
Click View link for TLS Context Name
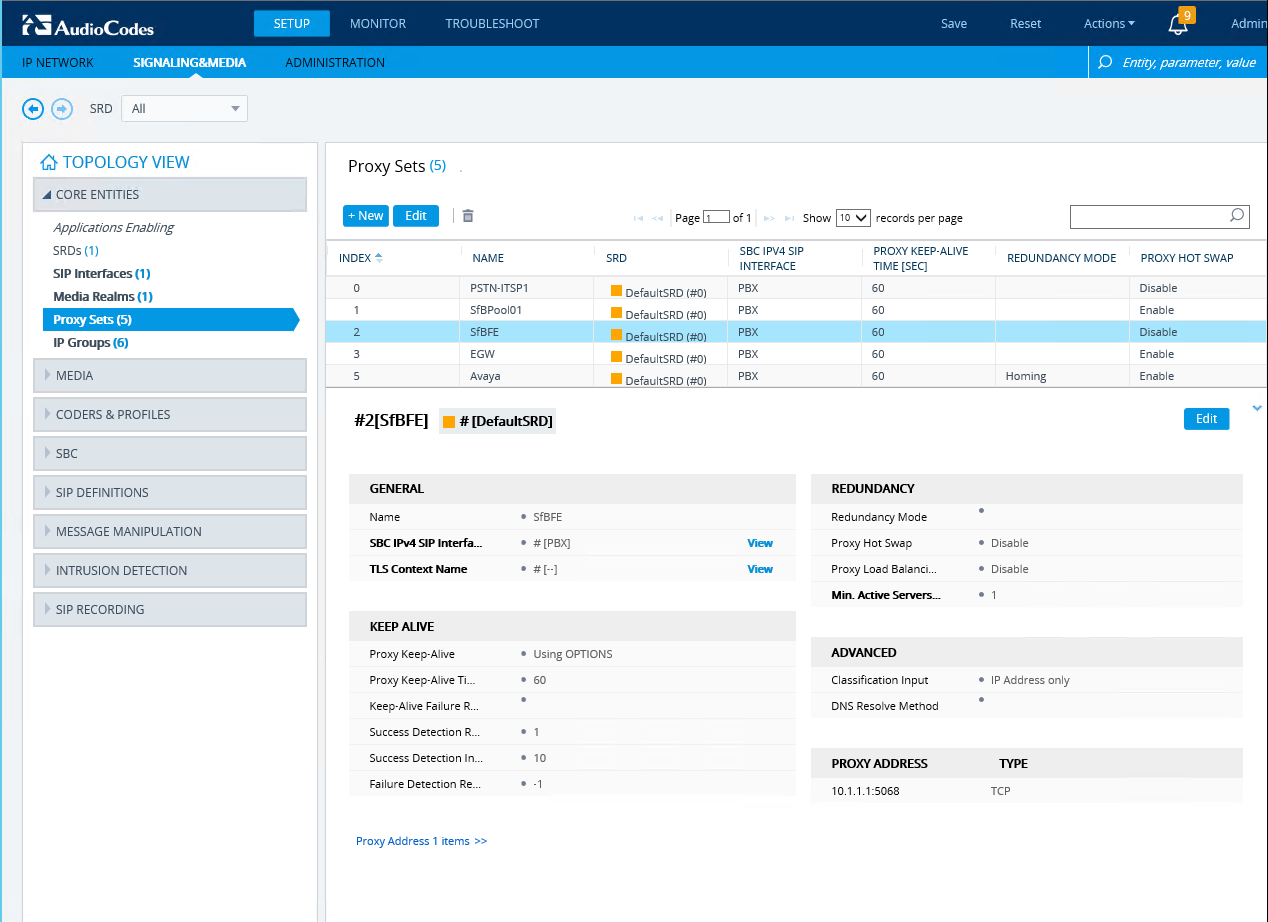[760, 569]
